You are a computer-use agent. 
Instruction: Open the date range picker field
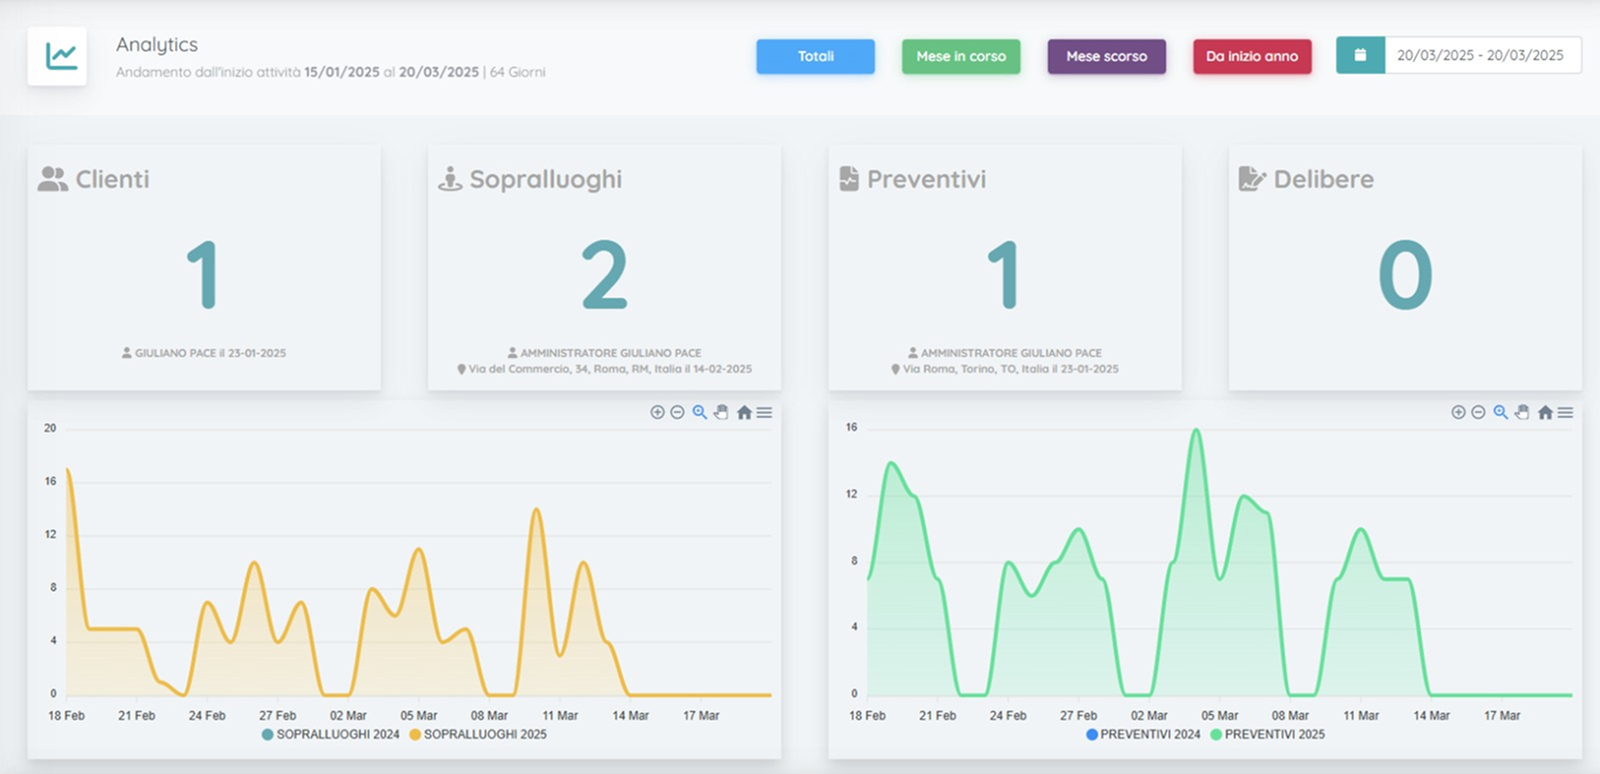coord(1480,56)
